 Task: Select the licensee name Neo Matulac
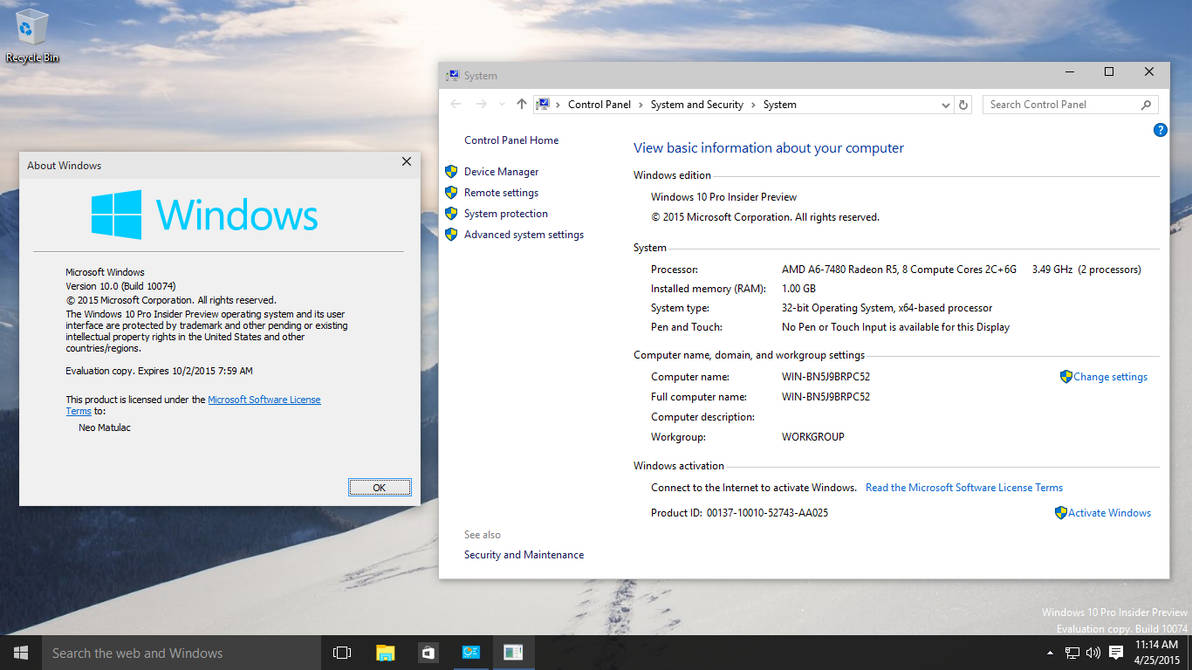(x=104, y=427)
